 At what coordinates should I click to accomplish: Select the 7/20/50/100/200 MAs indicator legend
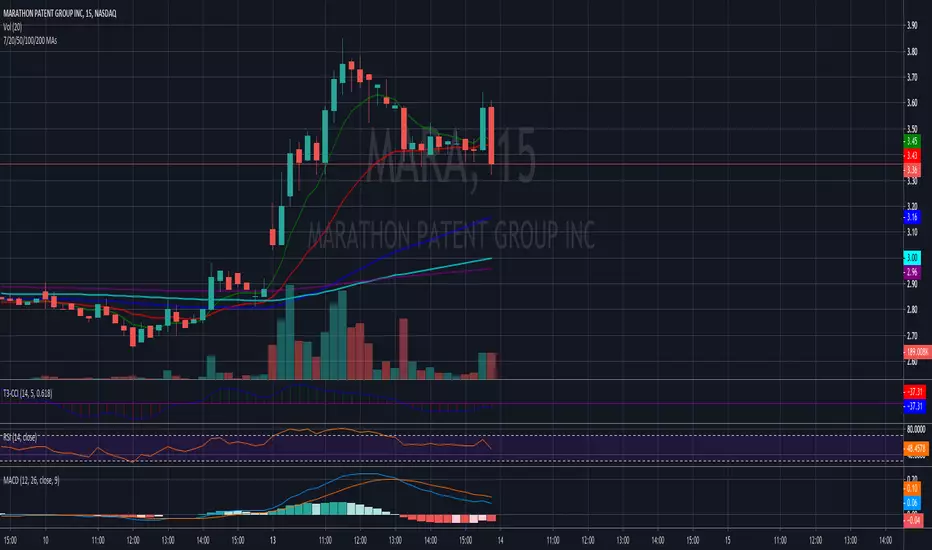[30, 40]
